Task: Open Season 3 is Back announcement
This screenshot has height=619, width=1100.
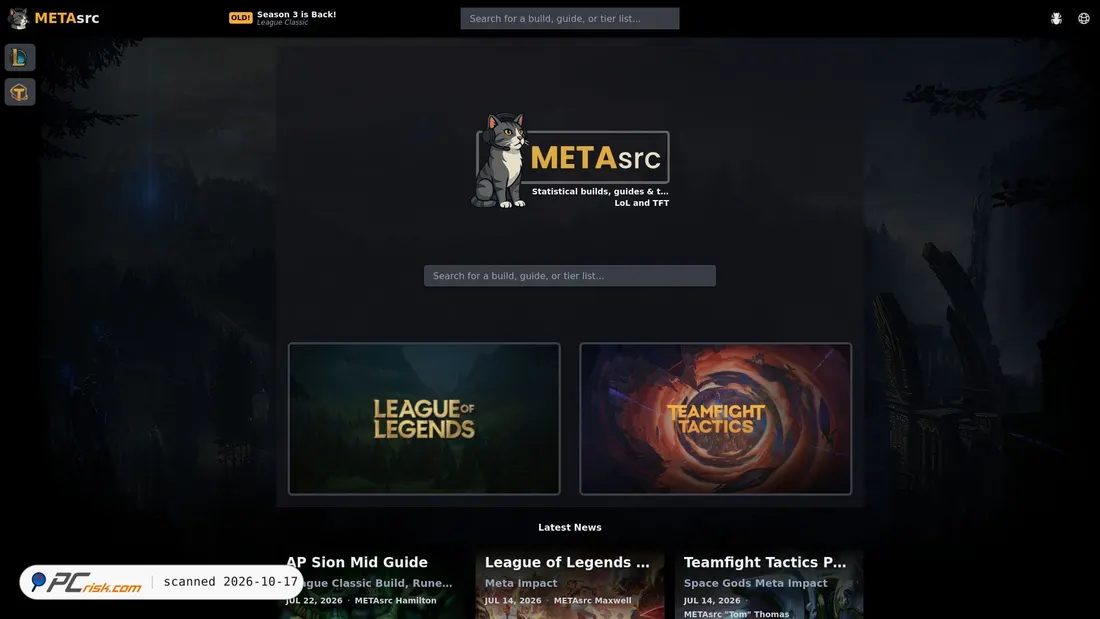Action: coord(296,14)
